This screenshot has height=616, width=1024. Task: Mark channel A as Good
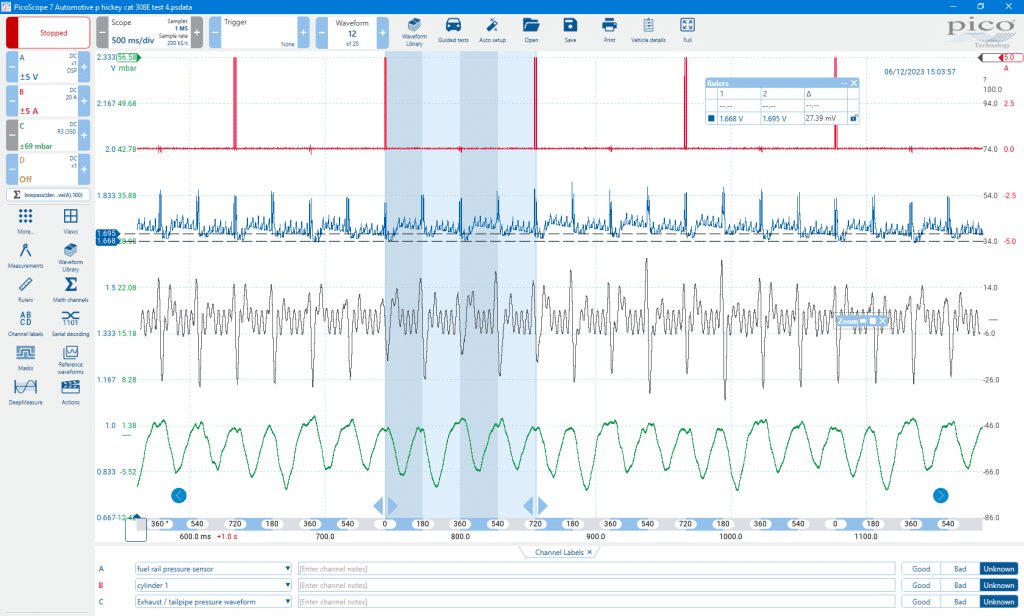tap(921, 569)
